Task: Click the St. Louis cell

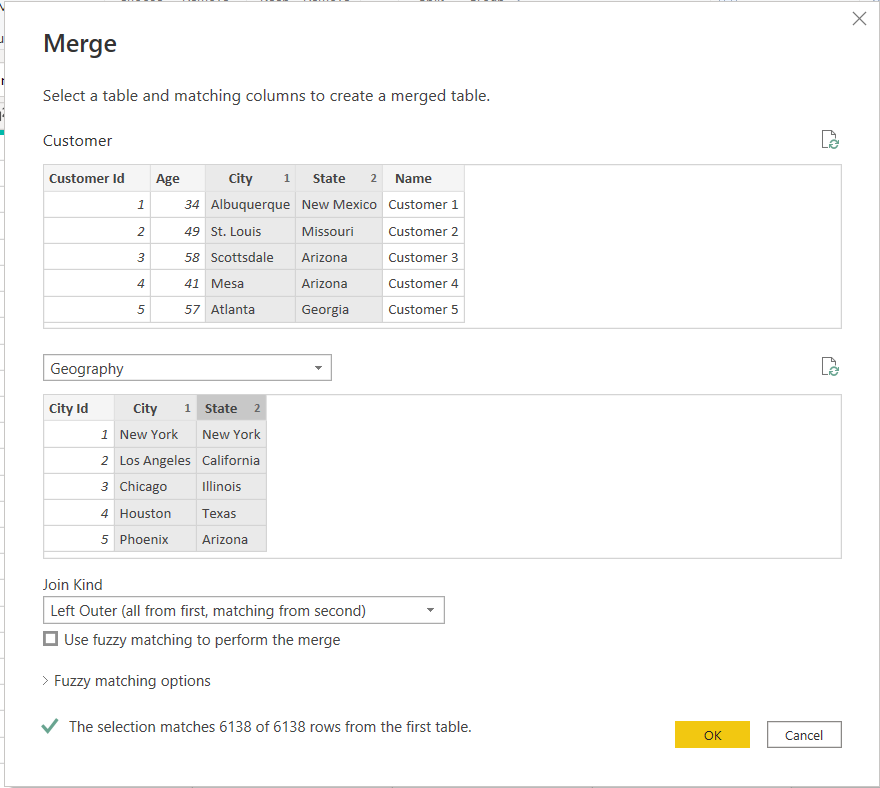Action: 250,231
